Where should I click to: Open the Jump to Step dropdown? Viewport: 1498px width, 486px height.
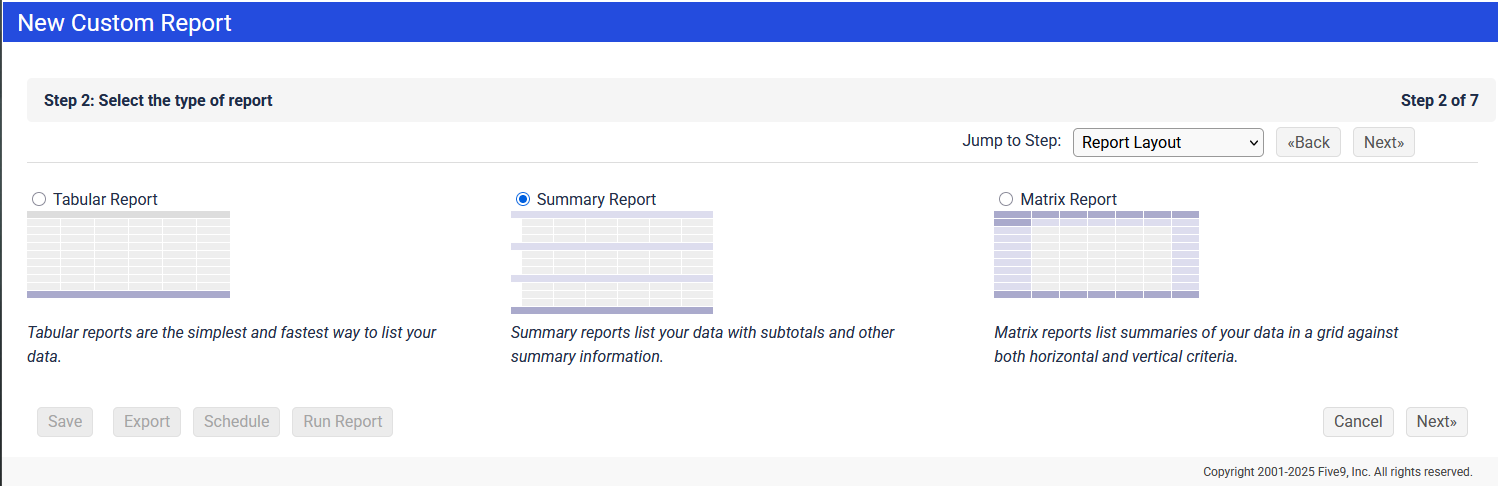(x=1167, y=142)
